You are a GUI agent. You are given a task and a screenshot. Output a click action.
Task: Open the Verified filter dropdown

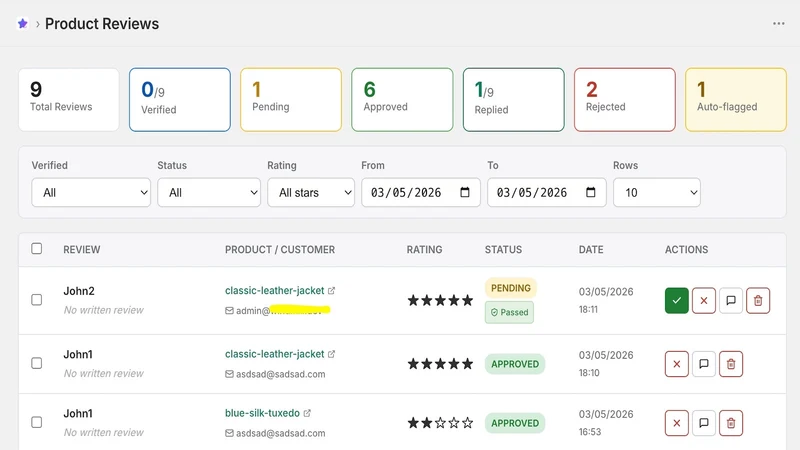pos(91,192)
